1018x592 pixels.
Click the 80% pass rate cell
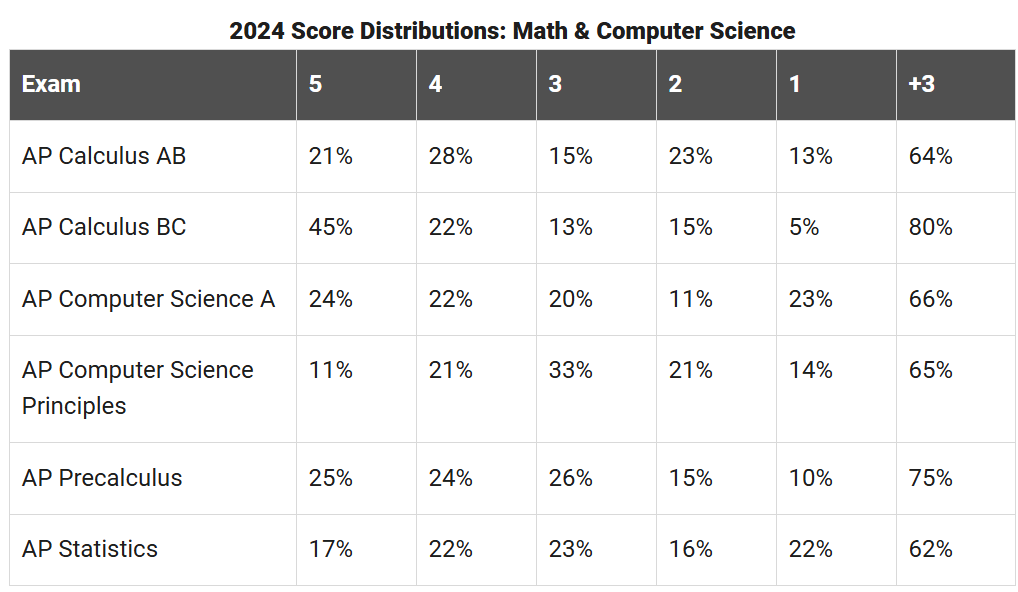point(956,228)
